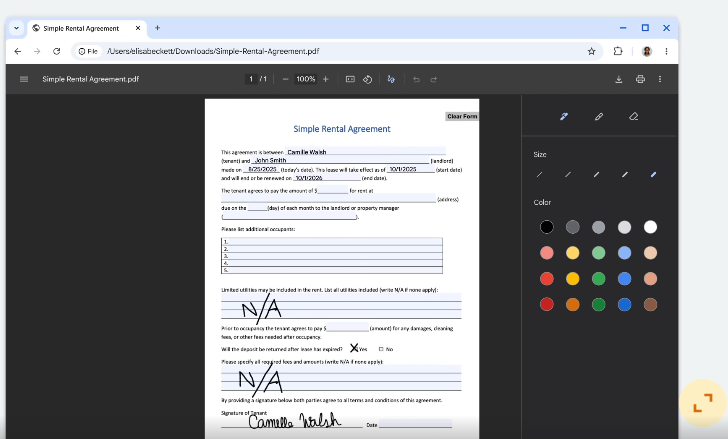This screenshot has width=728, height=439.
Task: Go forward in browser
Action: [37, 52]
